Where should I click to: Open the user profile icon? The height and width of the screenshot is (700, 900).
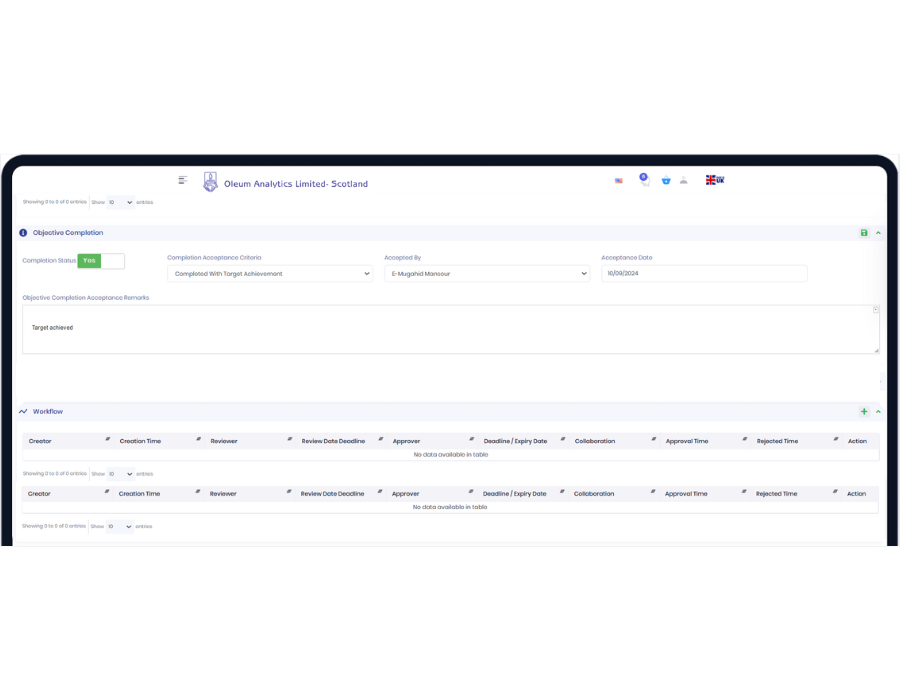(684, 181)
